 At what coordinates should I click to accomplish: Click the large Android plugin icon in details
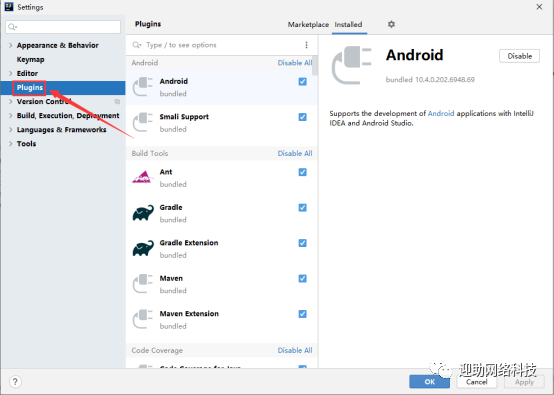click(x=352, y=65)
